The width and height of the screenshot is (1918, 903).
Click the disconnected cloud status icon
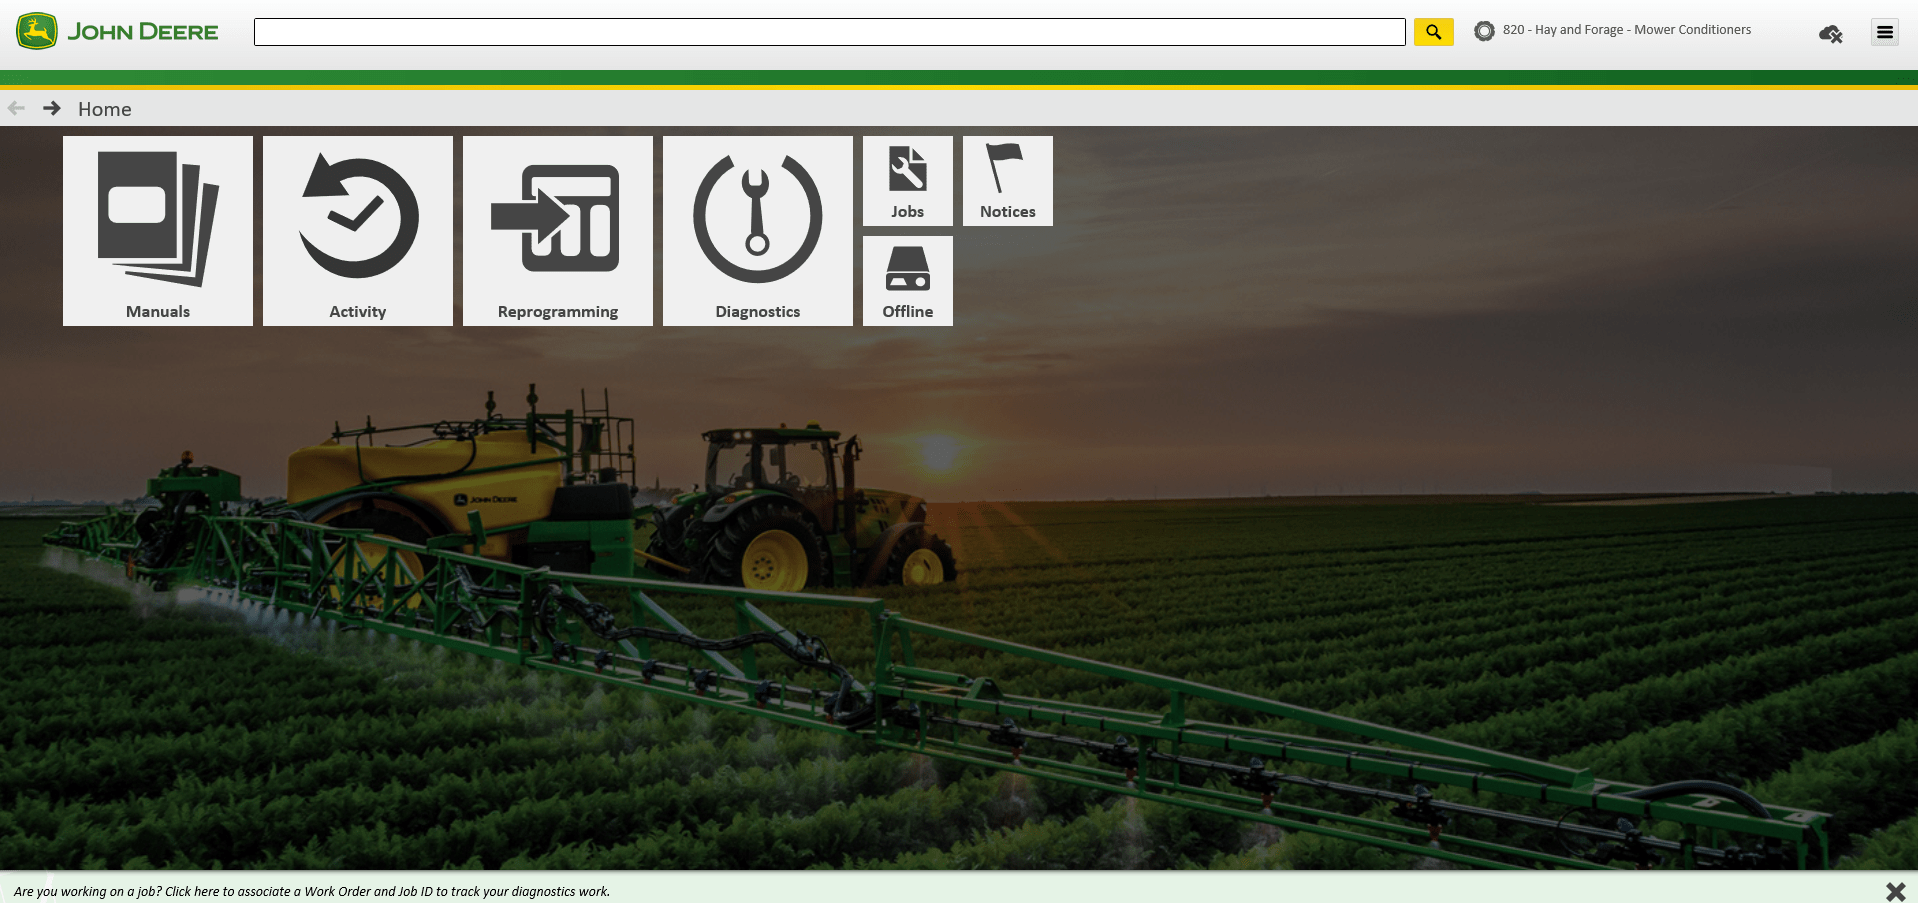point(1832,33)
